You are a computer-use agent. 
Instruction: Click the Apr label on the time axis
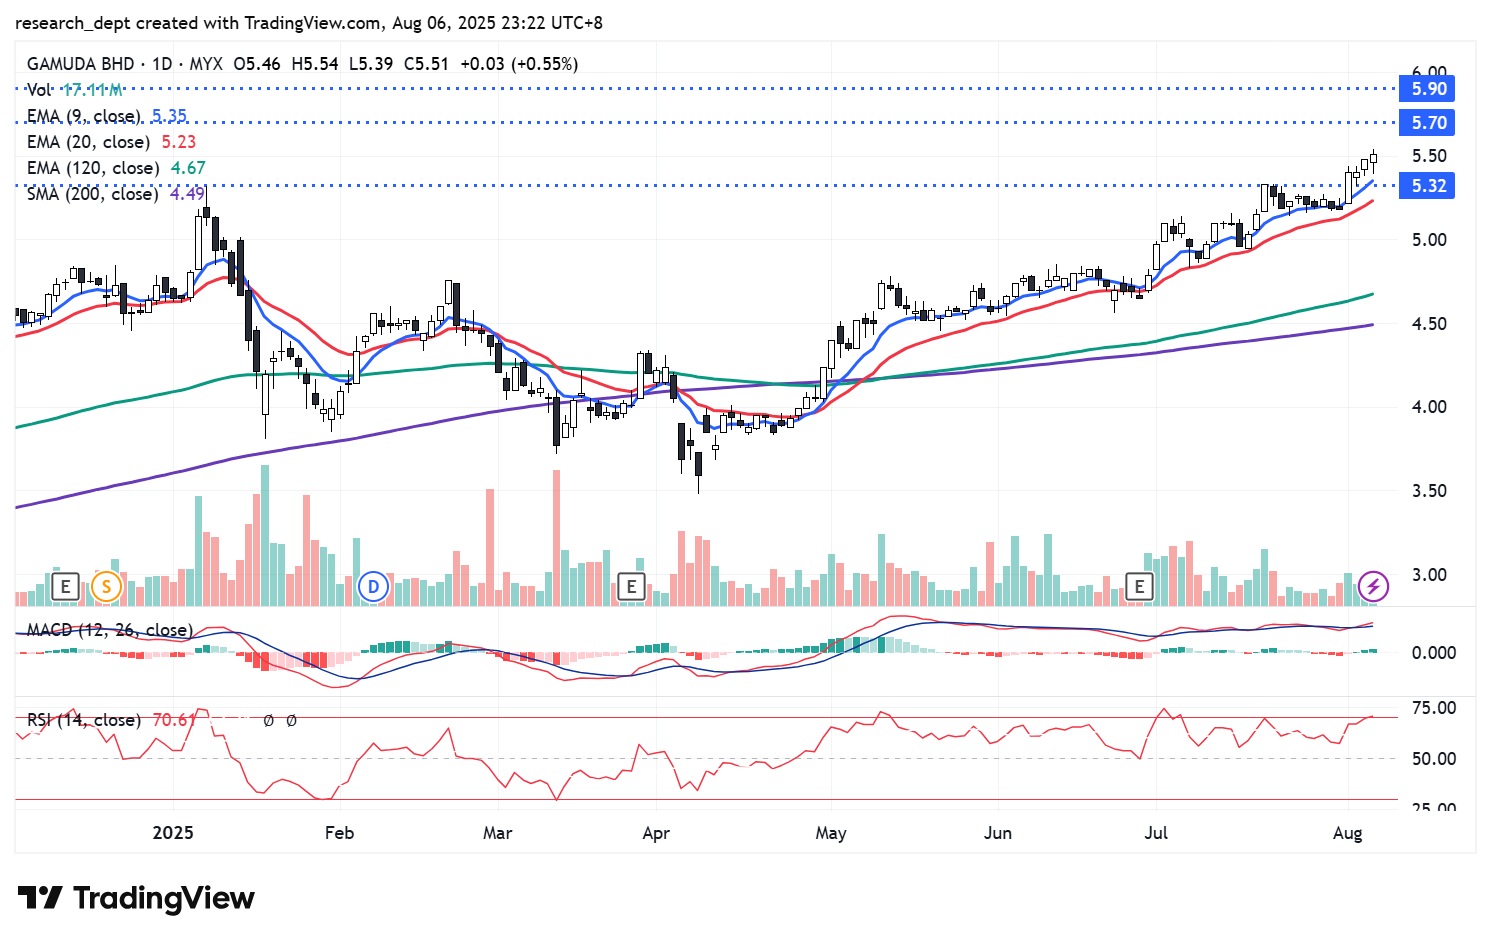point(656,833)
